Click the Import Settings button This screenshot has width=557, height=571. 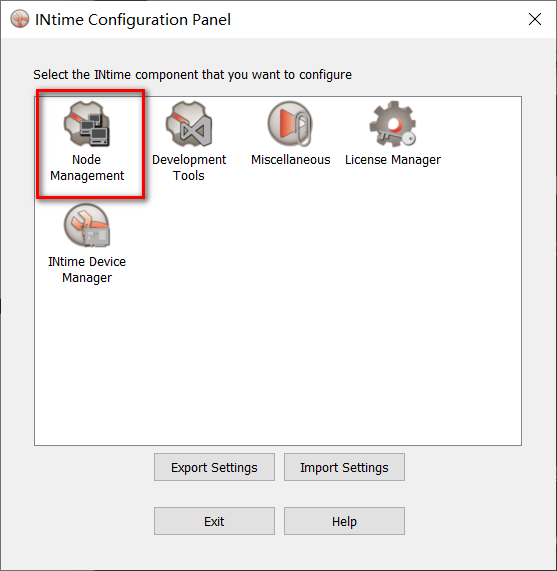pos(344,467)
